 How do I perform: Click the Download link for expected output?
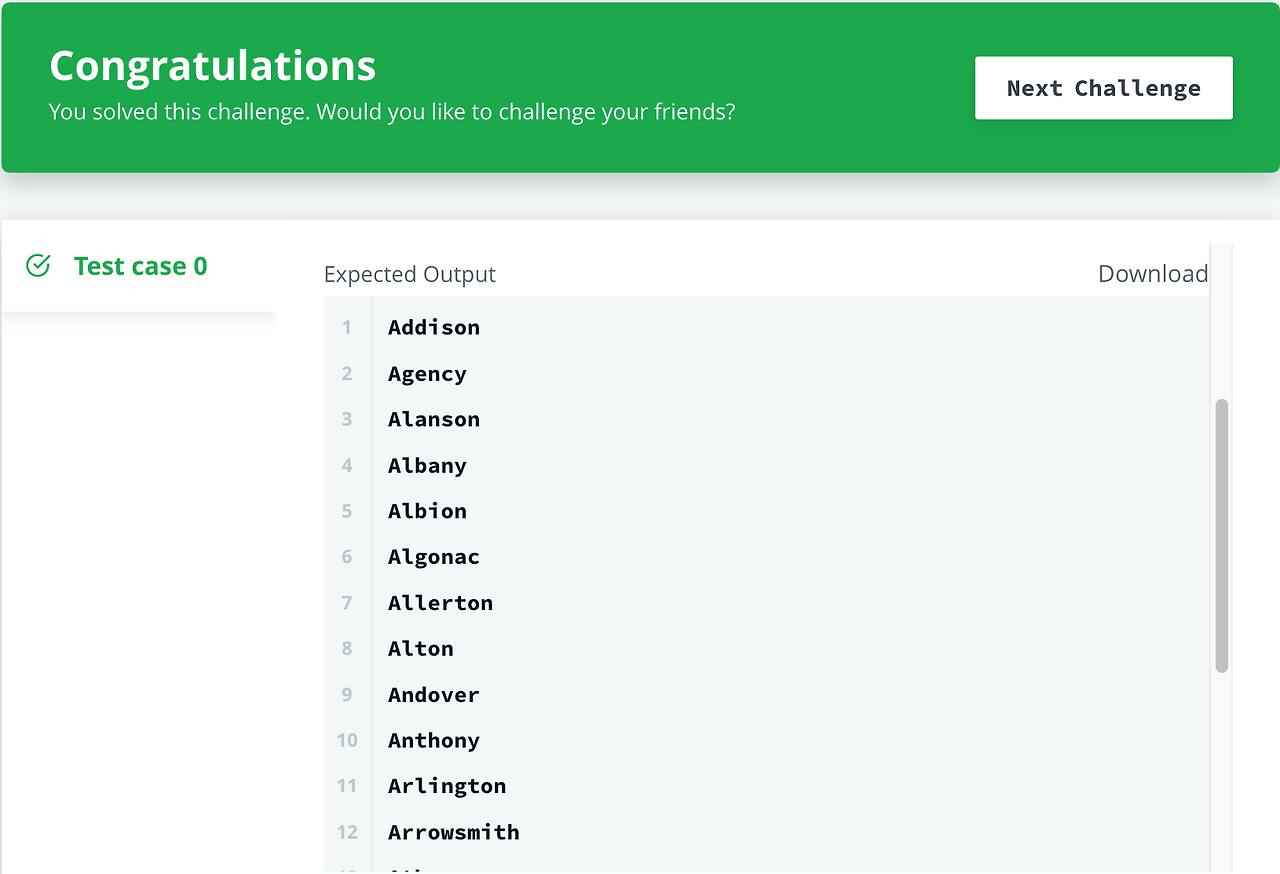(x=1152, y=273)
